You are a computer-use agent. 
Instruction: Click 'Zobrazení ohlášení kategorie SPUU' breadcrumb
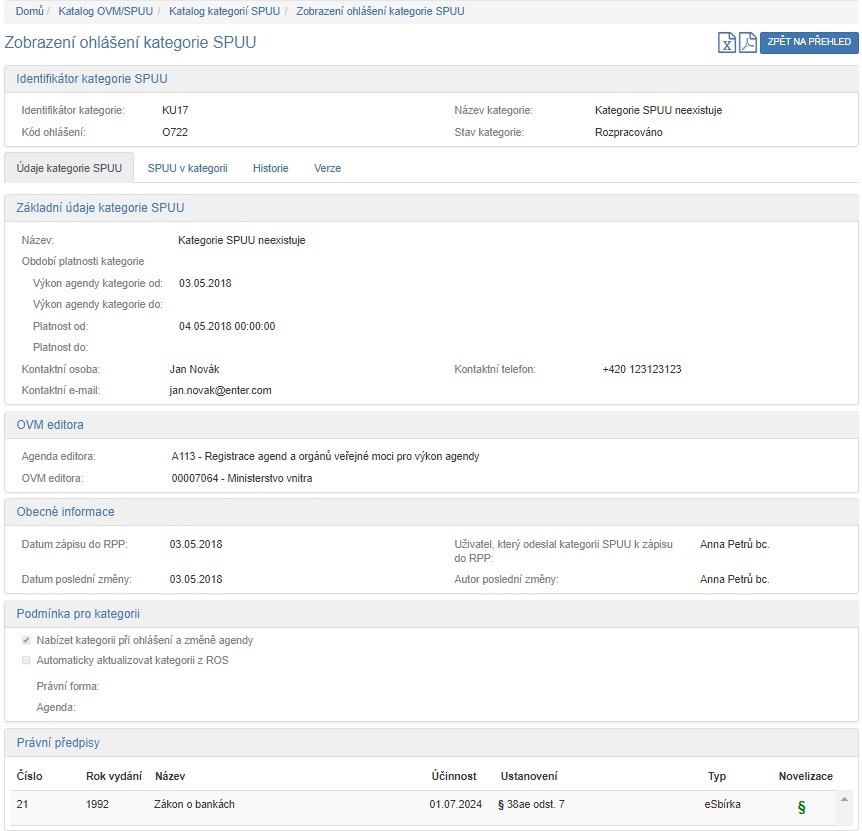380,11
